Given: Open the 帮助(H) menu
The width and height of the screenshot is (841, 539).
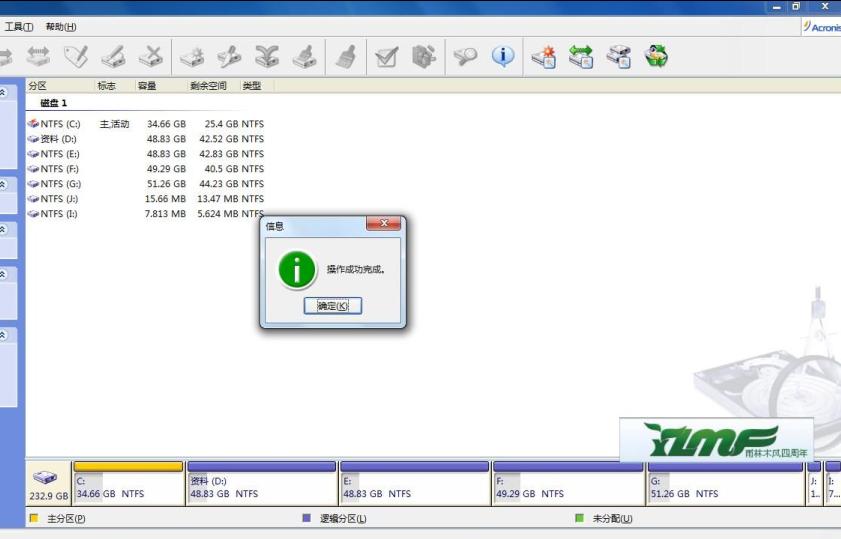Looking at the screenshot, I should tap(61, 27).
